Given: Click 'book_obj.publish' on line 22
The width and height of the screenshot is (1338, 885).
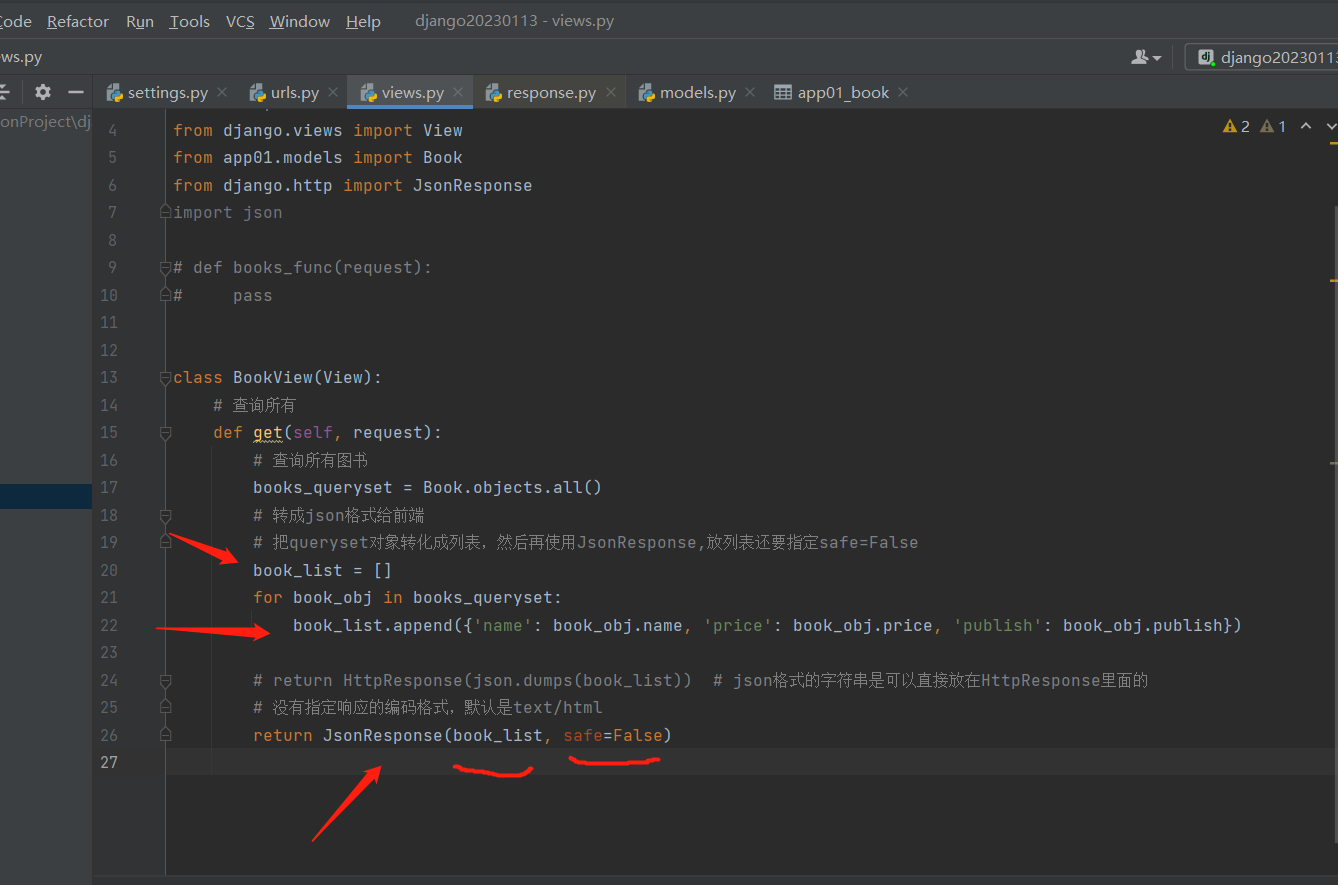Looking at the screenshot, I should [1143, 625].
